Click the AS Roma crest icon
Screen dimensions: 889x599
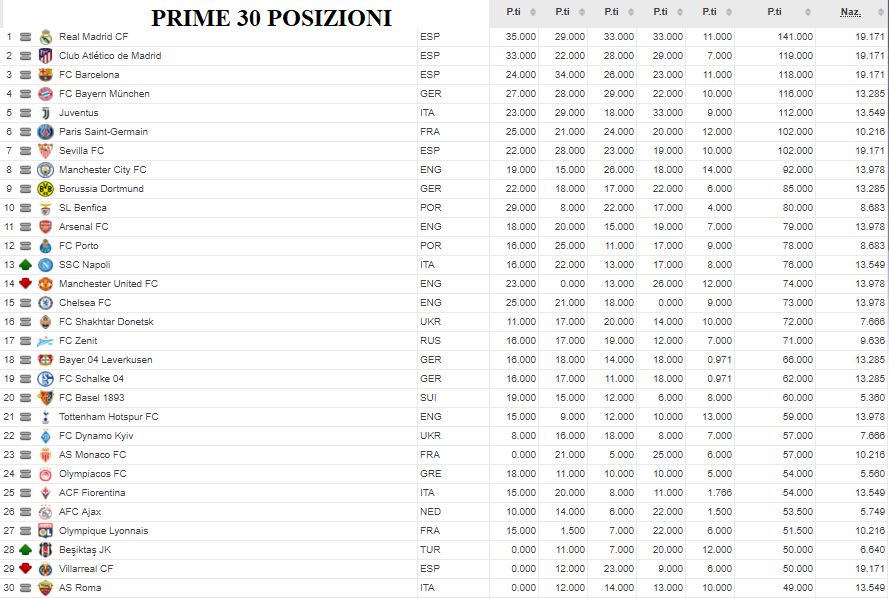click(45, 588)
